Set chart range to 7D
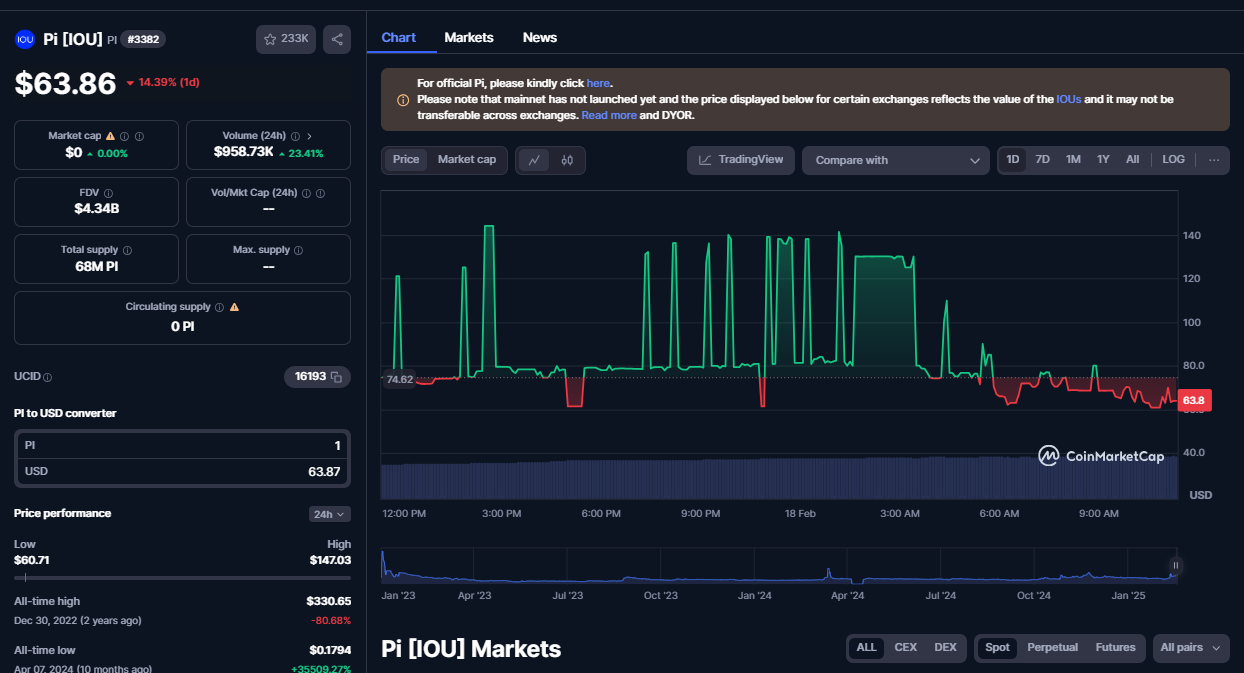Image resolution: width=1244 pixels, height=673 pixels. pyautogui.click(x=1043, y=160)
